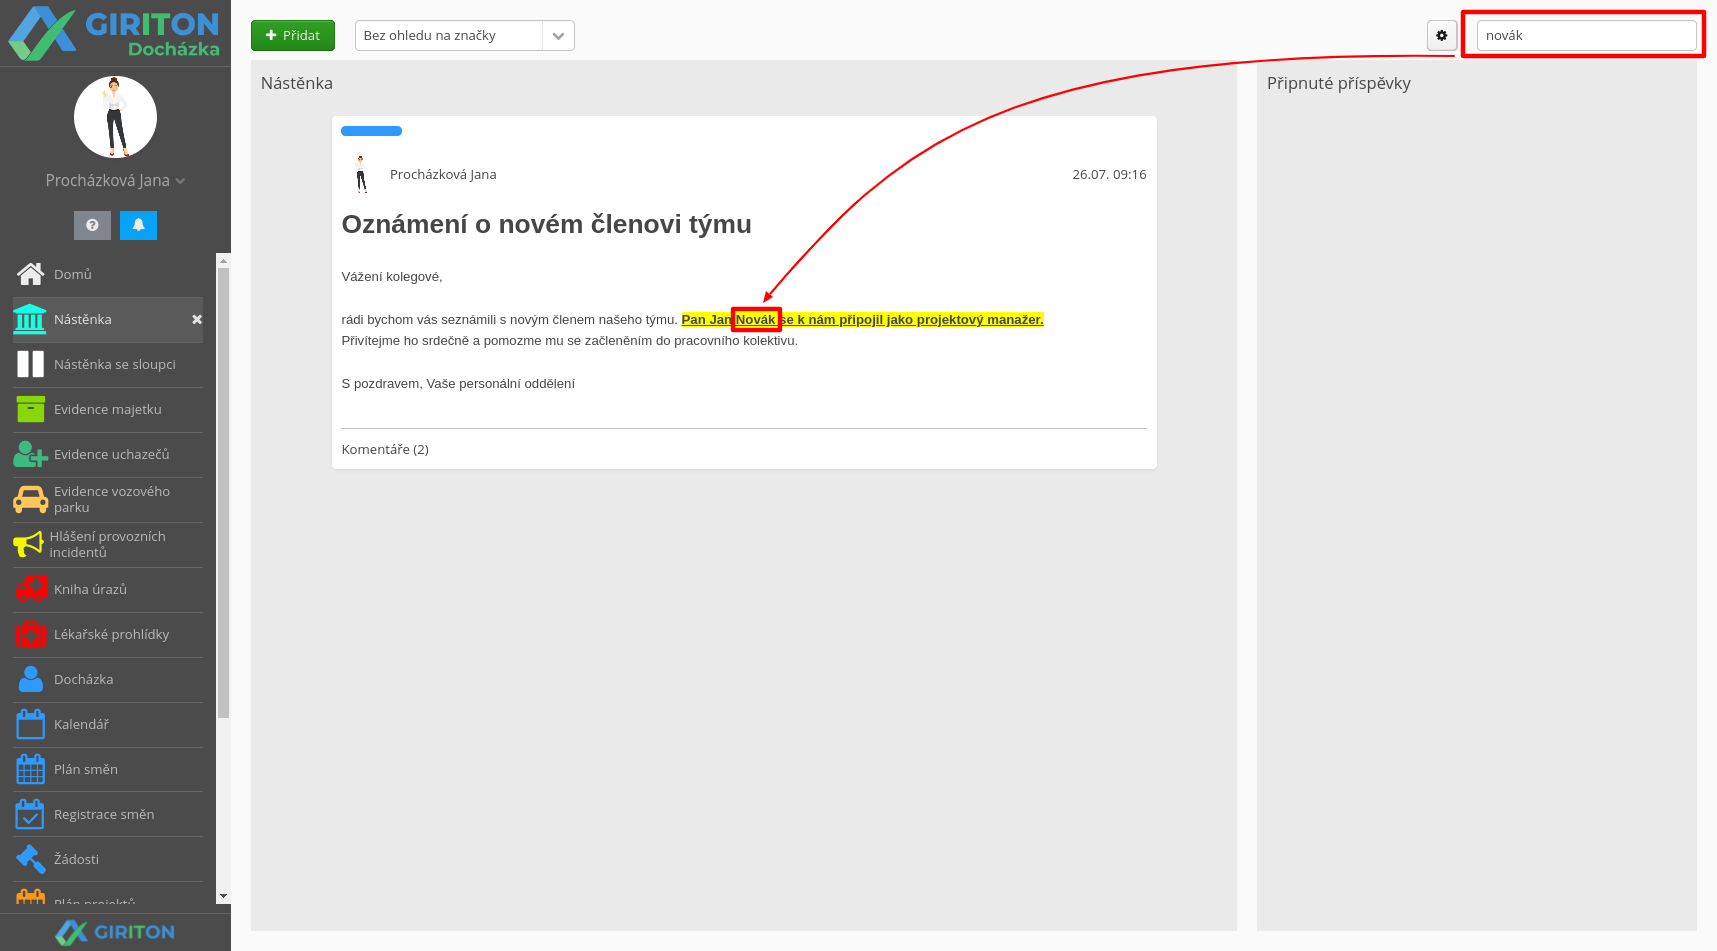Viewport: 1717px width, 951px height.
Task: Select Nástěnka se sloupci menu label
Action: point(115,364)
